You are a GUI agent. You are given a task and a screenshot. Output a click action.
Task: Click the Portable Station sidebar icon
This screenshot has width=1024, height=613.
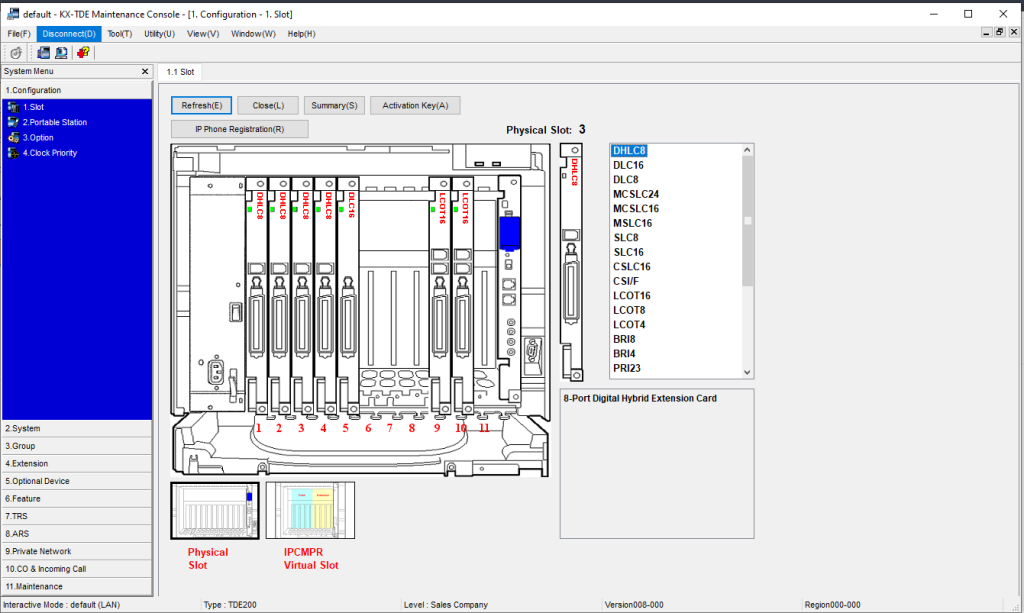click(x=13, y=122)
